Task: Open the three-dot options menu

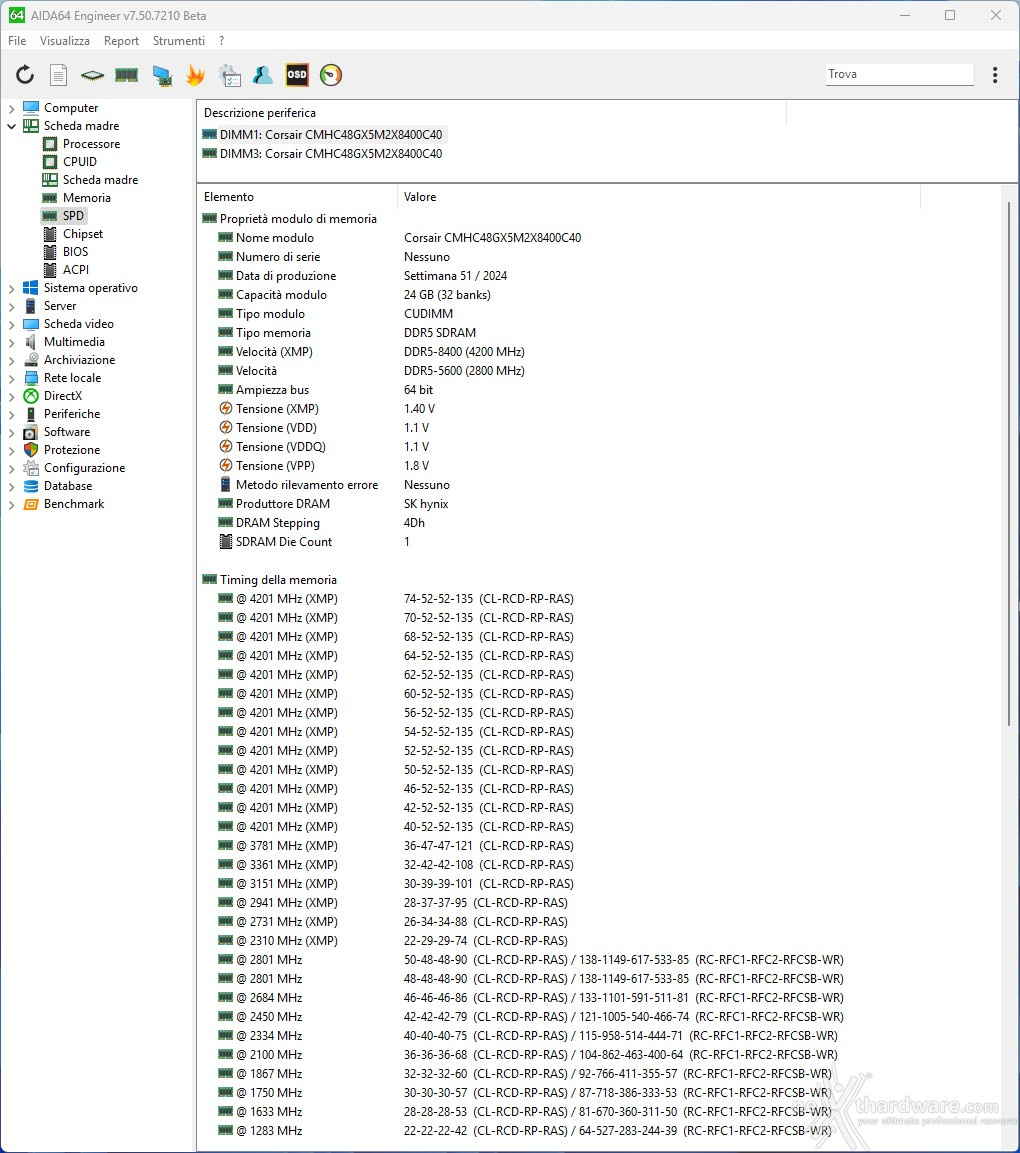Action: pyautogui.click(x=995, y=75)
